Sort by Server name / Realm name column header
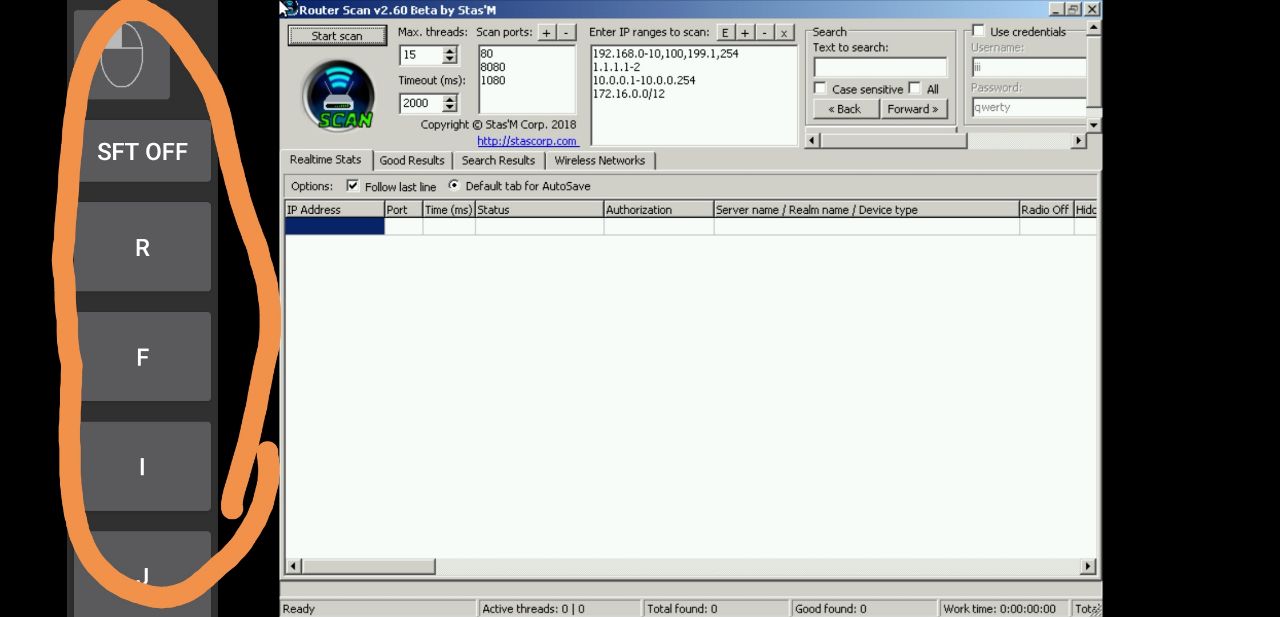This screenshot has width=1280, height=617. click(x=866, y=210)
